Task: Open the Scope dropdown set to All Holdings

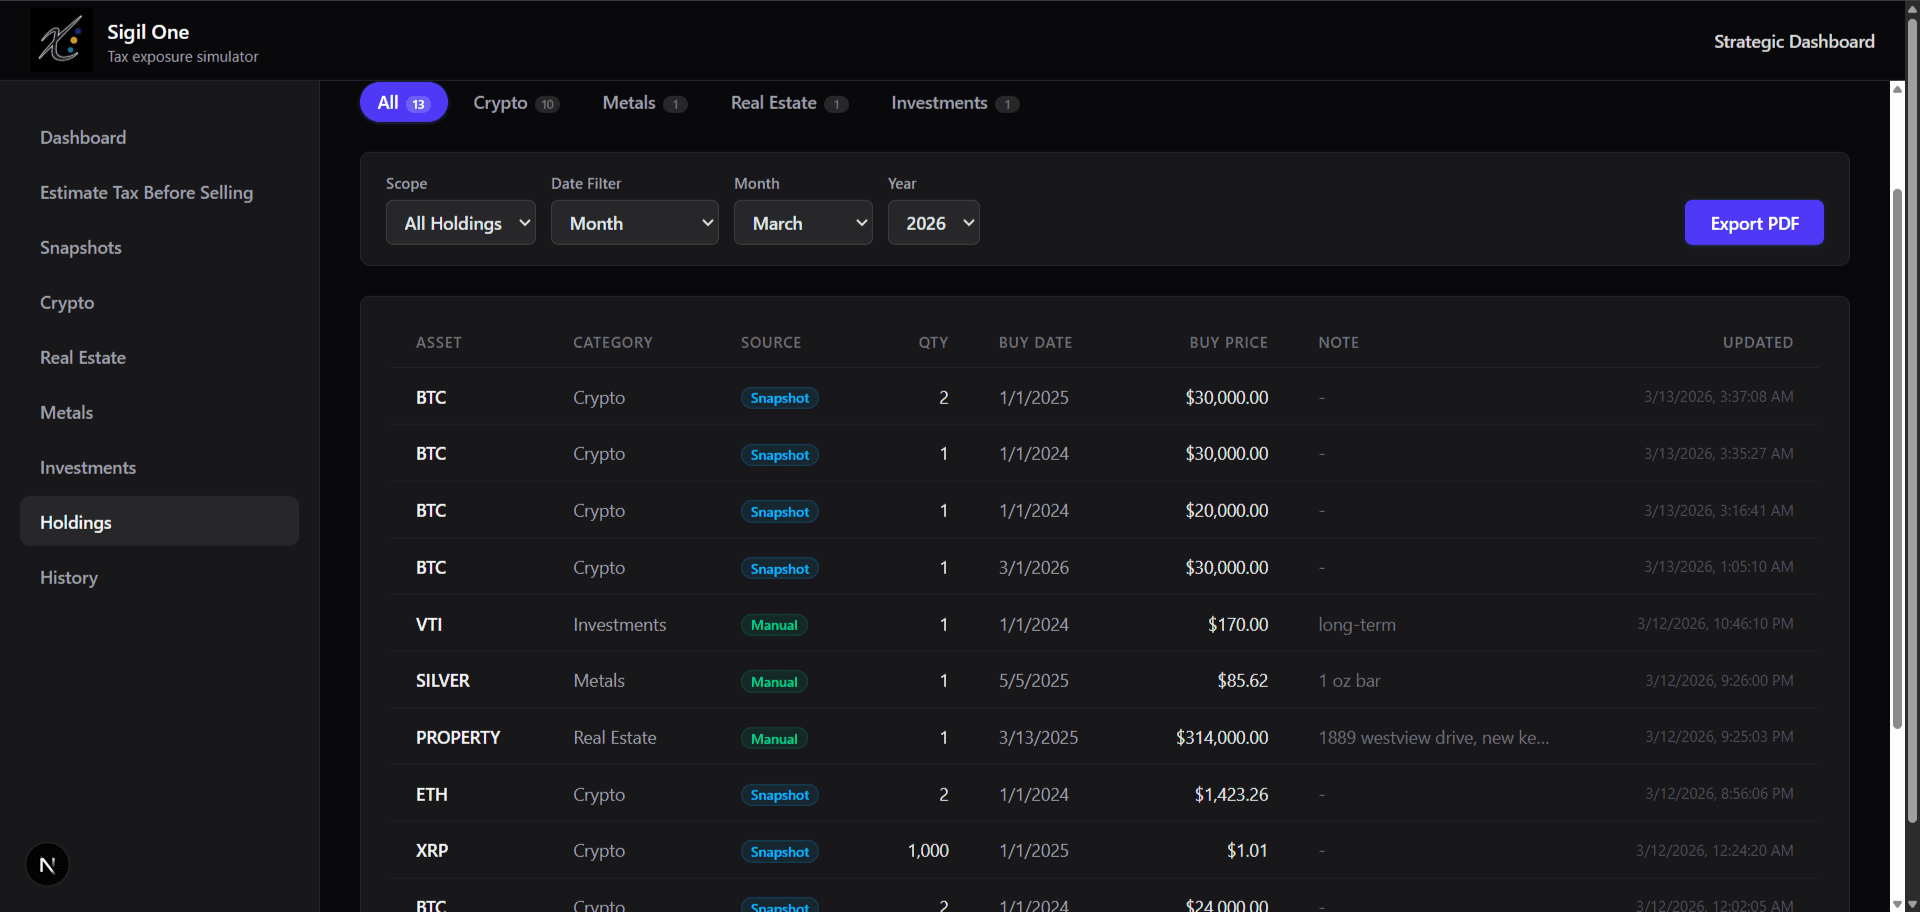Action: pos(460,222)
